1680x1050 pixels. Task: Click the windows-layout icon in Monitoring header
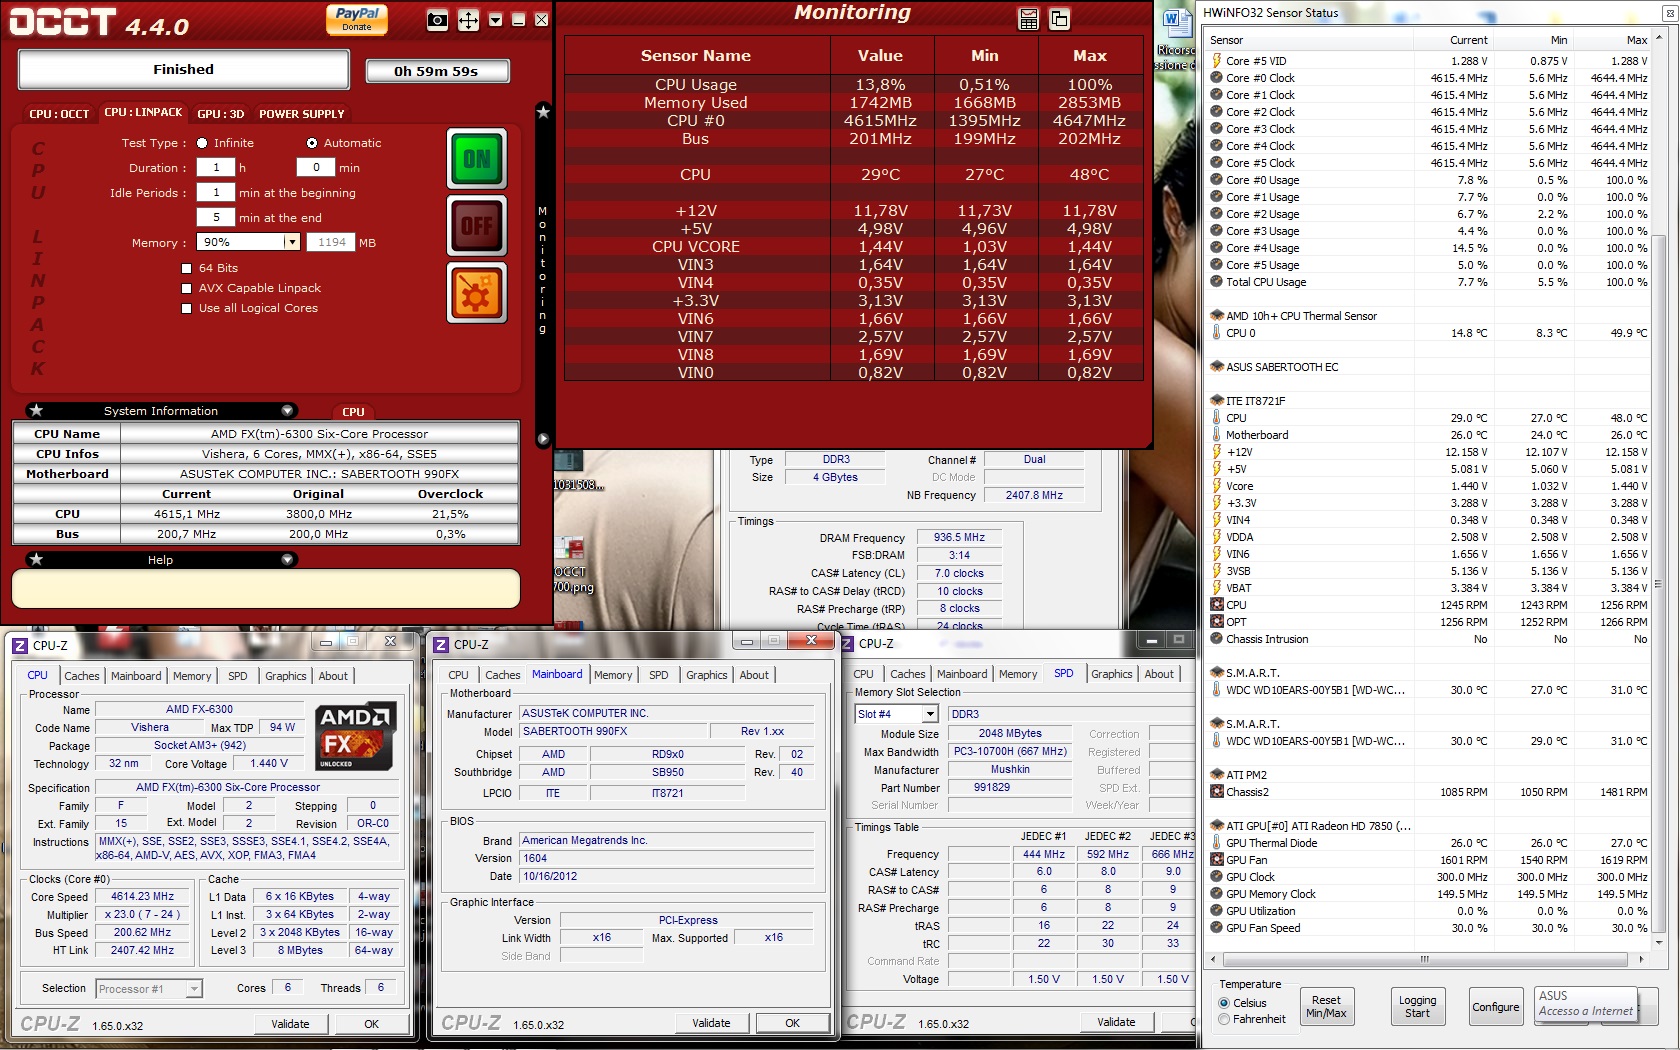1059,18
